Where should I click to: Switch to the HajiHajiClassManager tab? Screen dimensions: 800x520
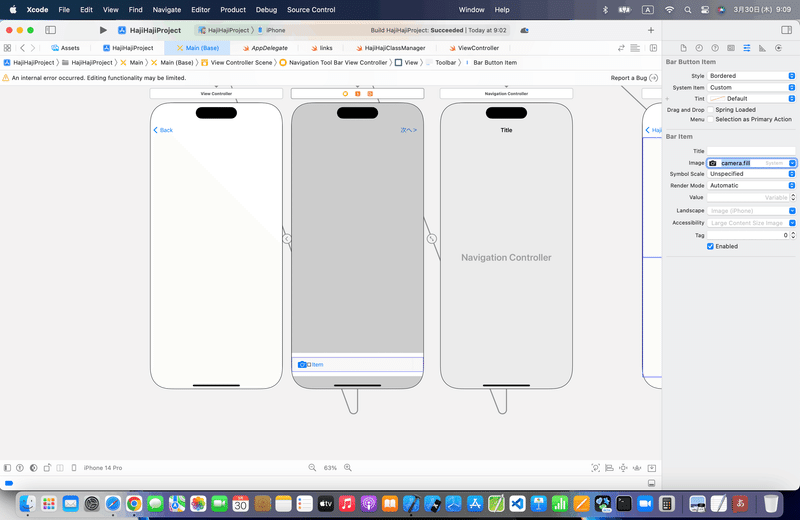click(x=390, y=48)
